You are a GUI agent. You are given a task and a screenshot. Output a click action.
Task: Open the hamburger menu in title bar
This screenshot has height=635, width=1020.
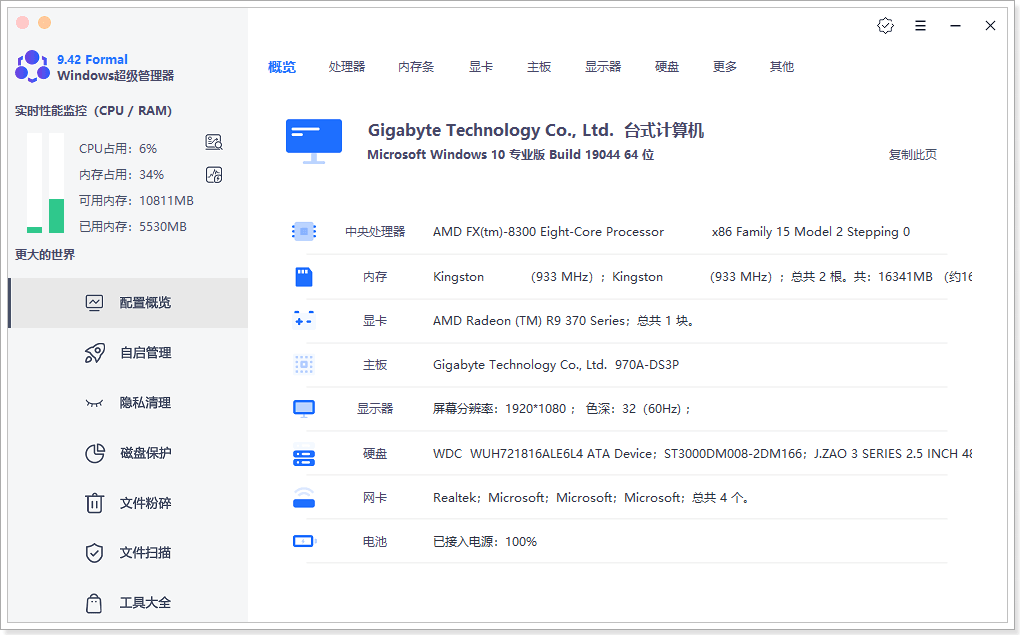920,25
